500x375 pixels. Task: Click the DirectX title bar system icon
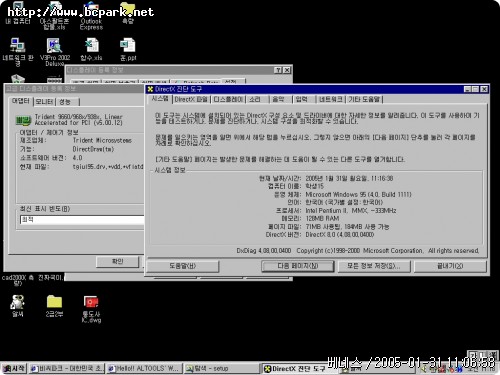tap(150, 89)
